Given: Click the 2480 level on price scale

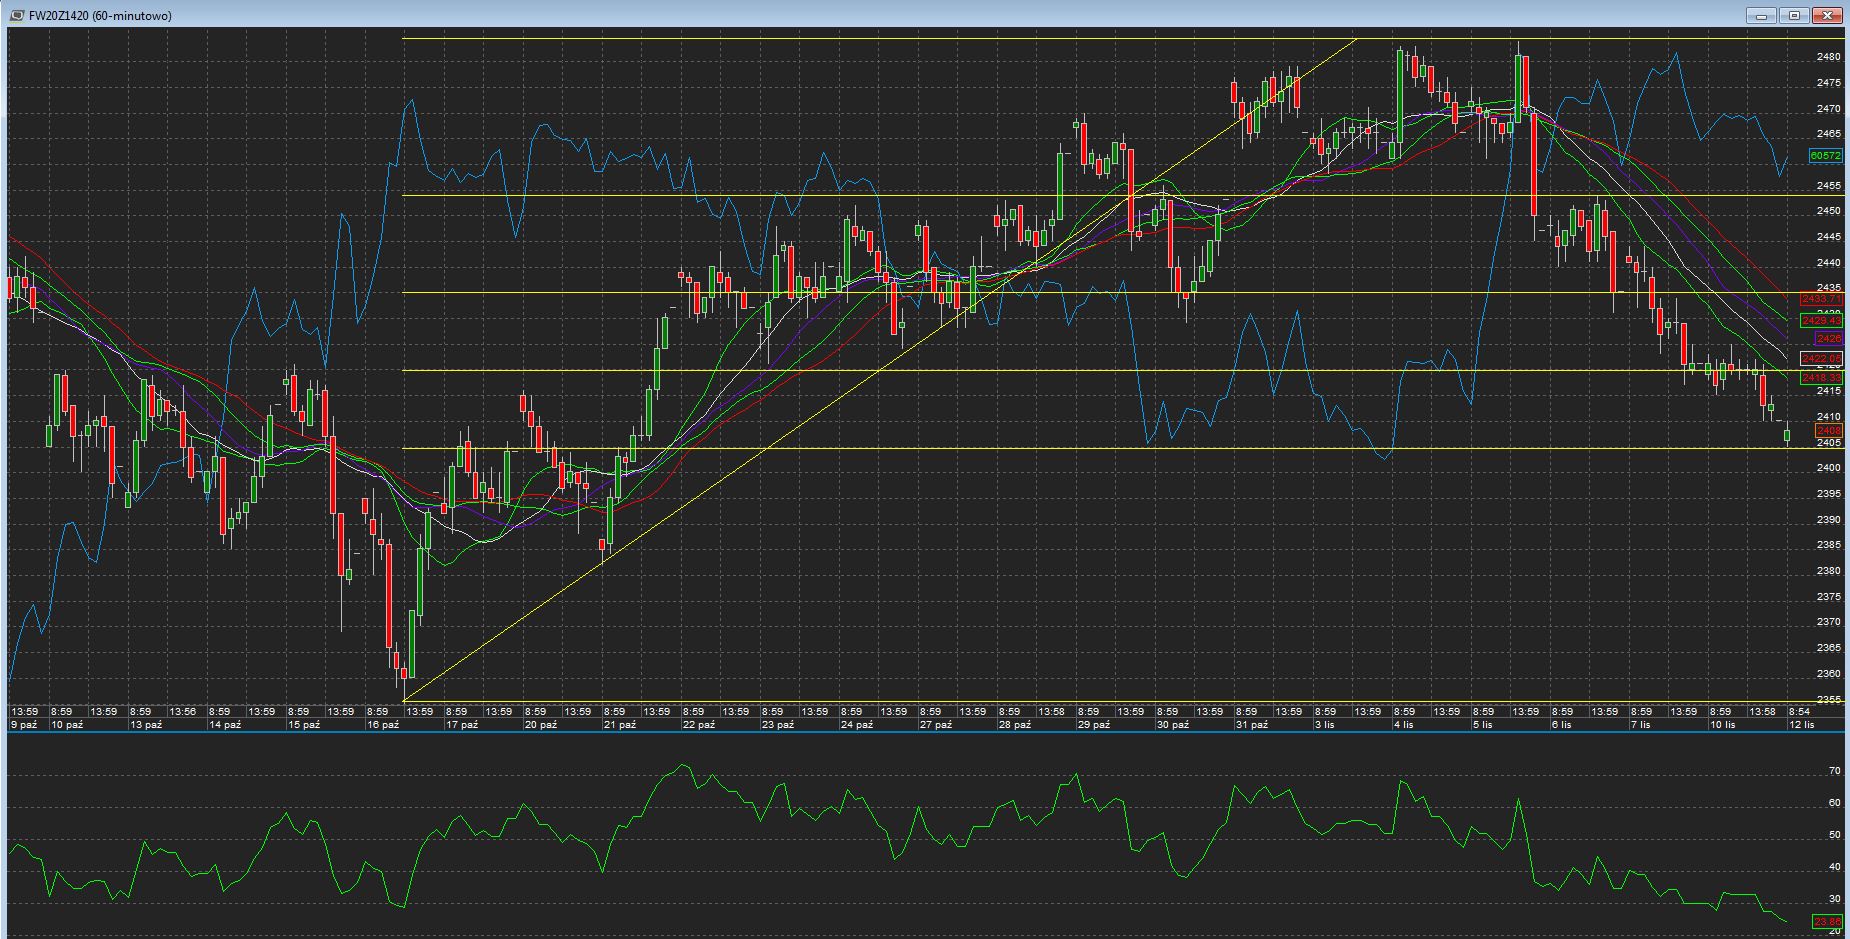Looking at the screenshot, I should click(x=1828, y=57).
